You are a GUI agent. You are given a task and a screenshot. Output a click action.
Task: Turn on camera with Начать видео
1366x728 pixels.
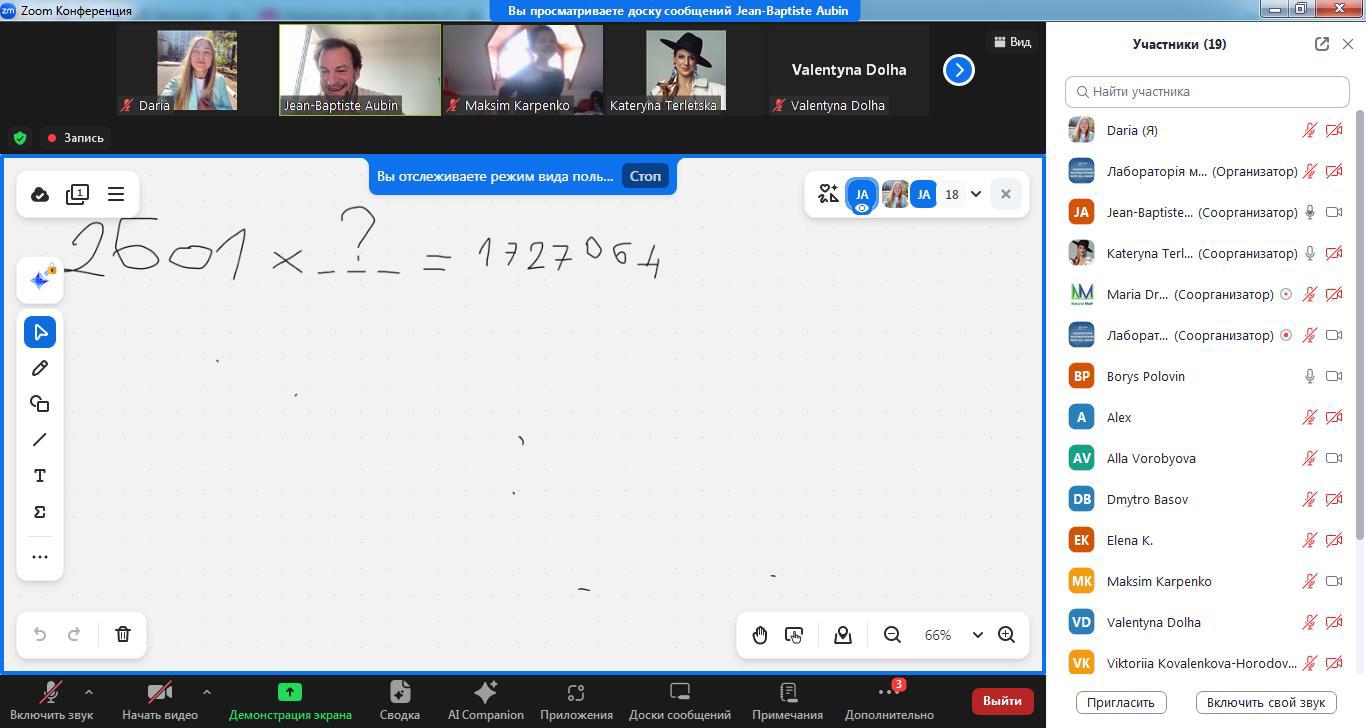(160, 700)
